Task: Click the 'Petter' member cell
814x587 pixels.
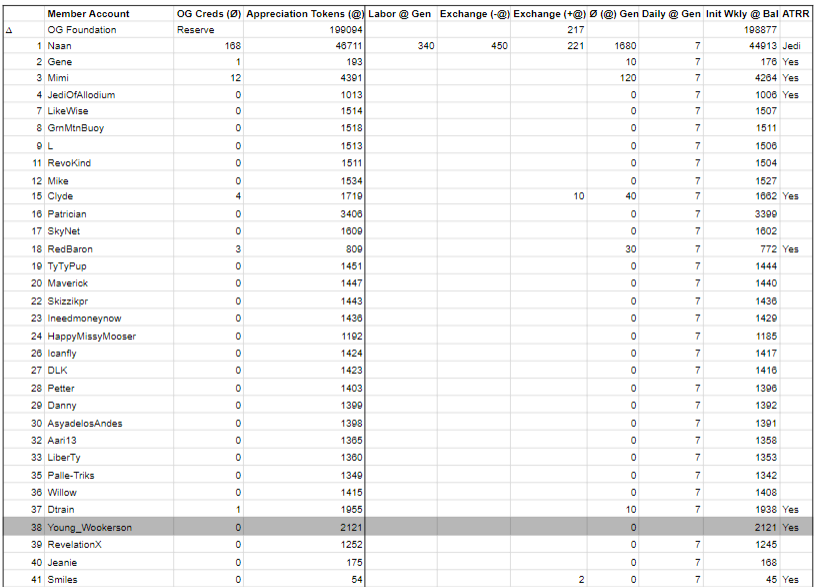Action: point(61,388)
